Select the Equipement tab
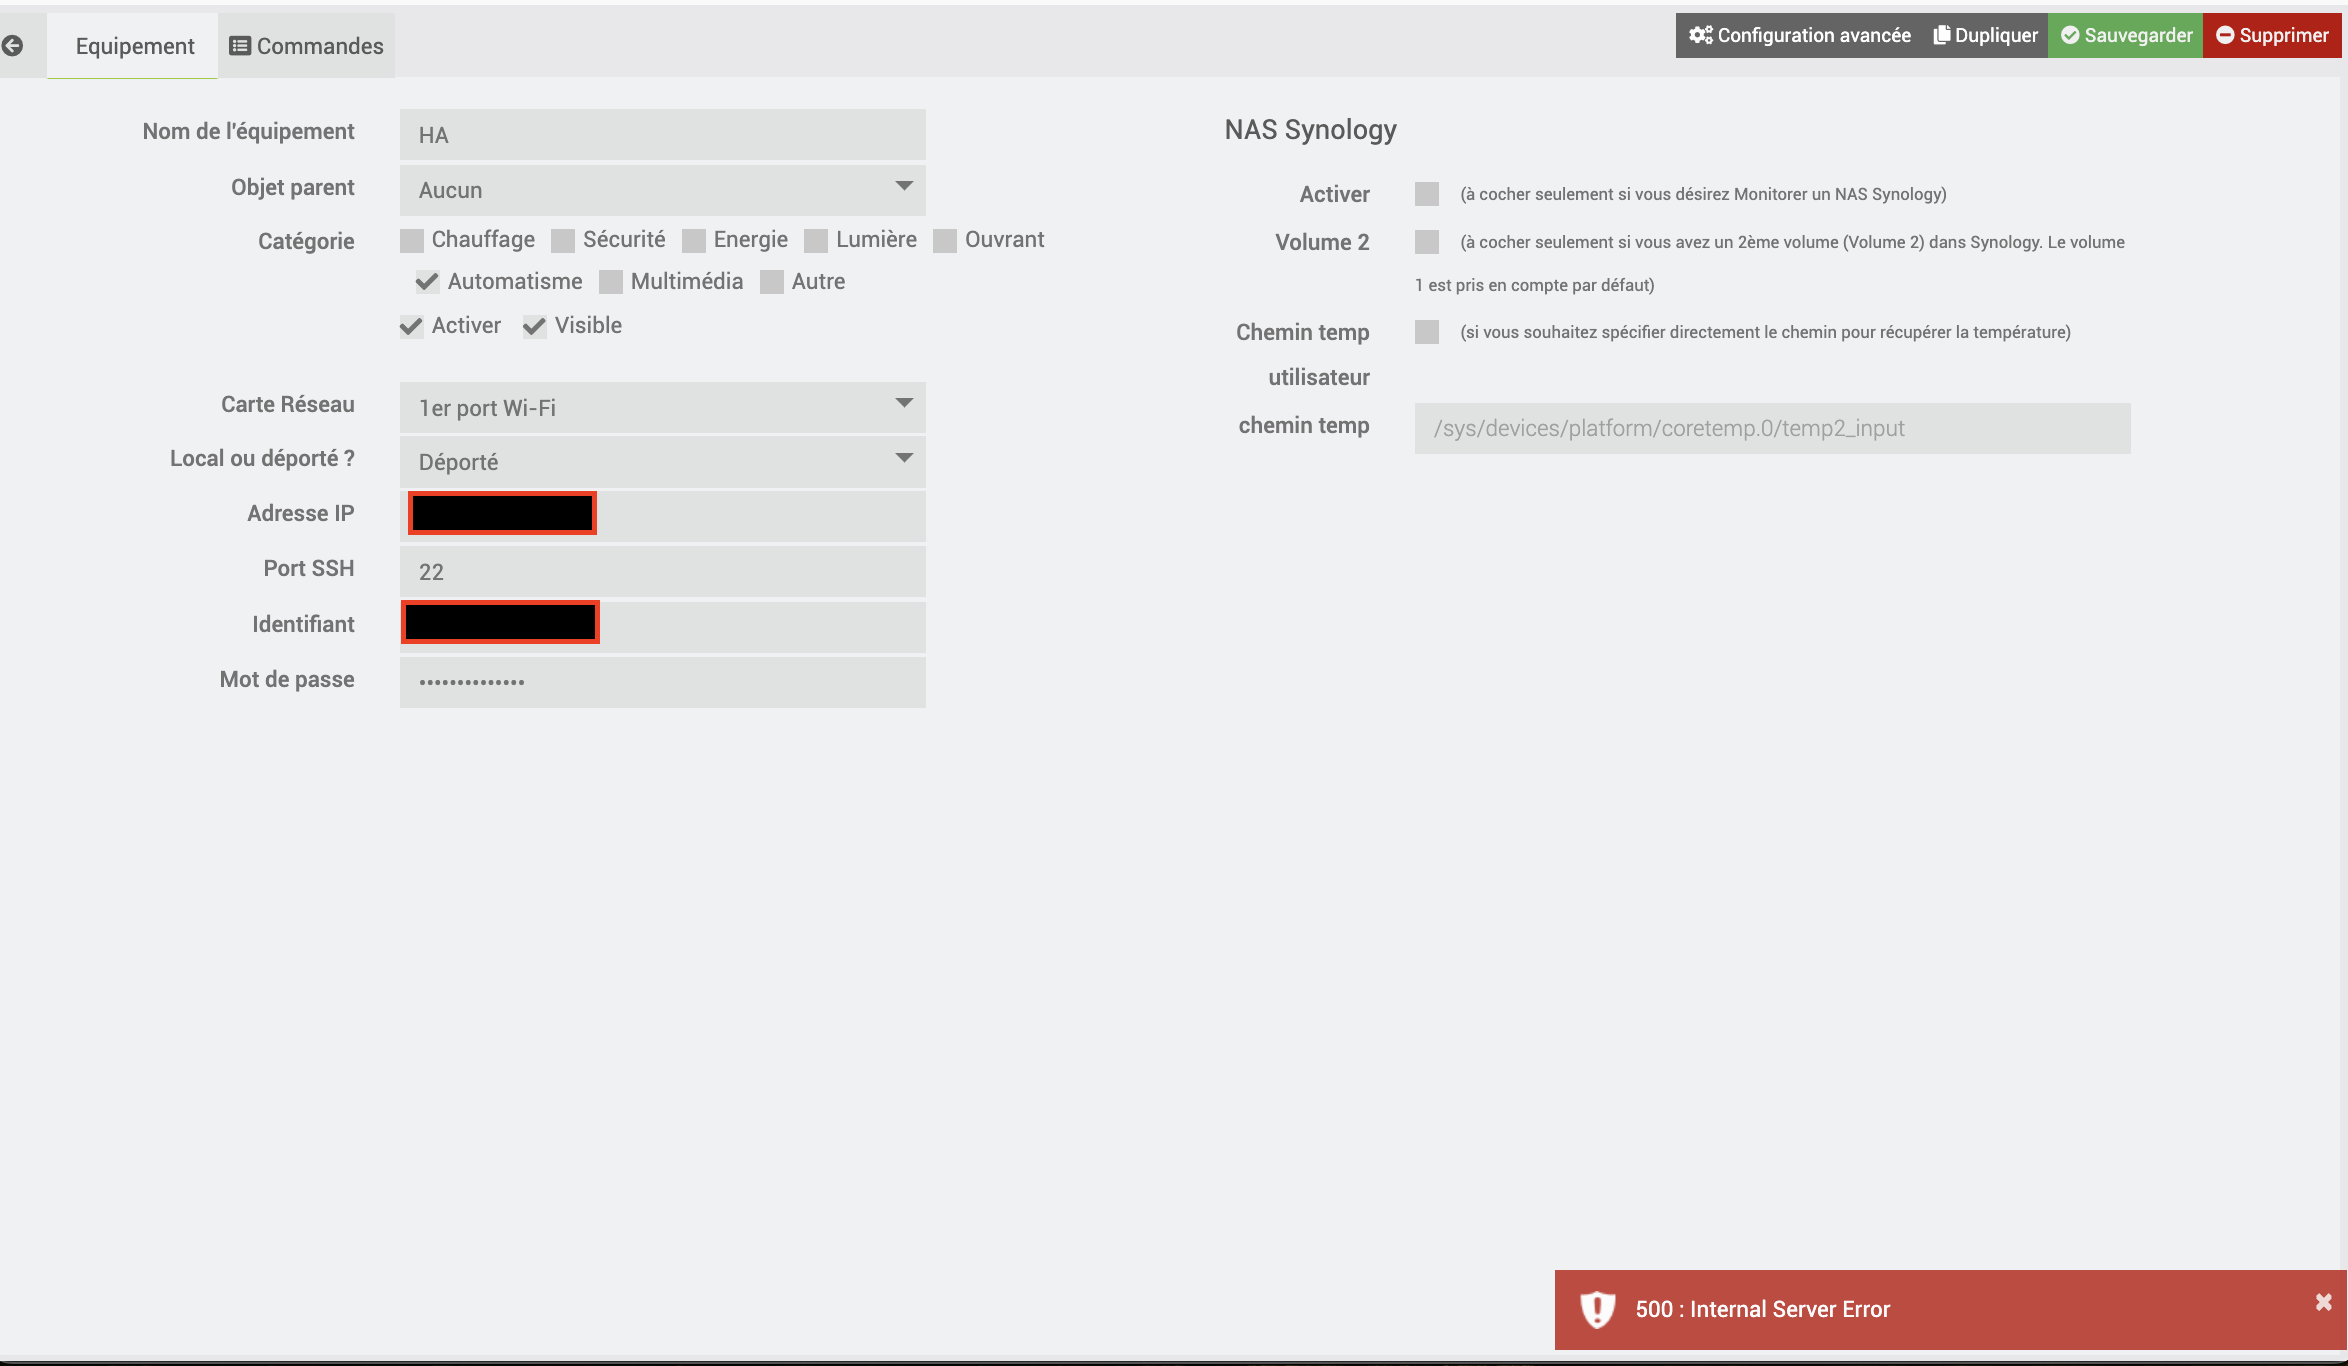Screen dimensions: 2348x1366 pos(134,46)
